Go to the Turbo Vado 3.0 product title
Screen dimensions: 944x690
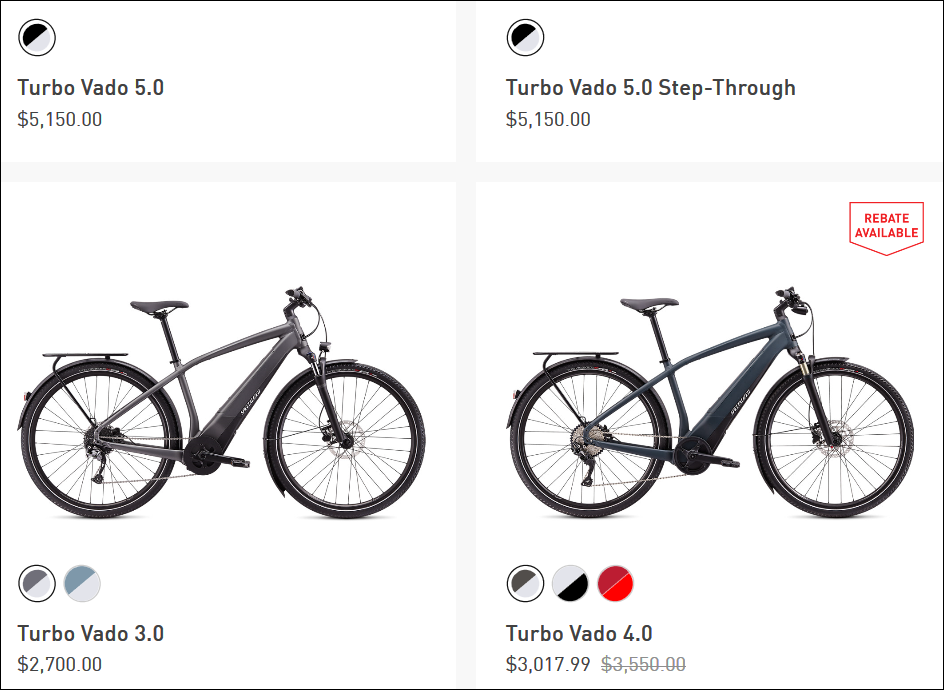tap(90, 634)
